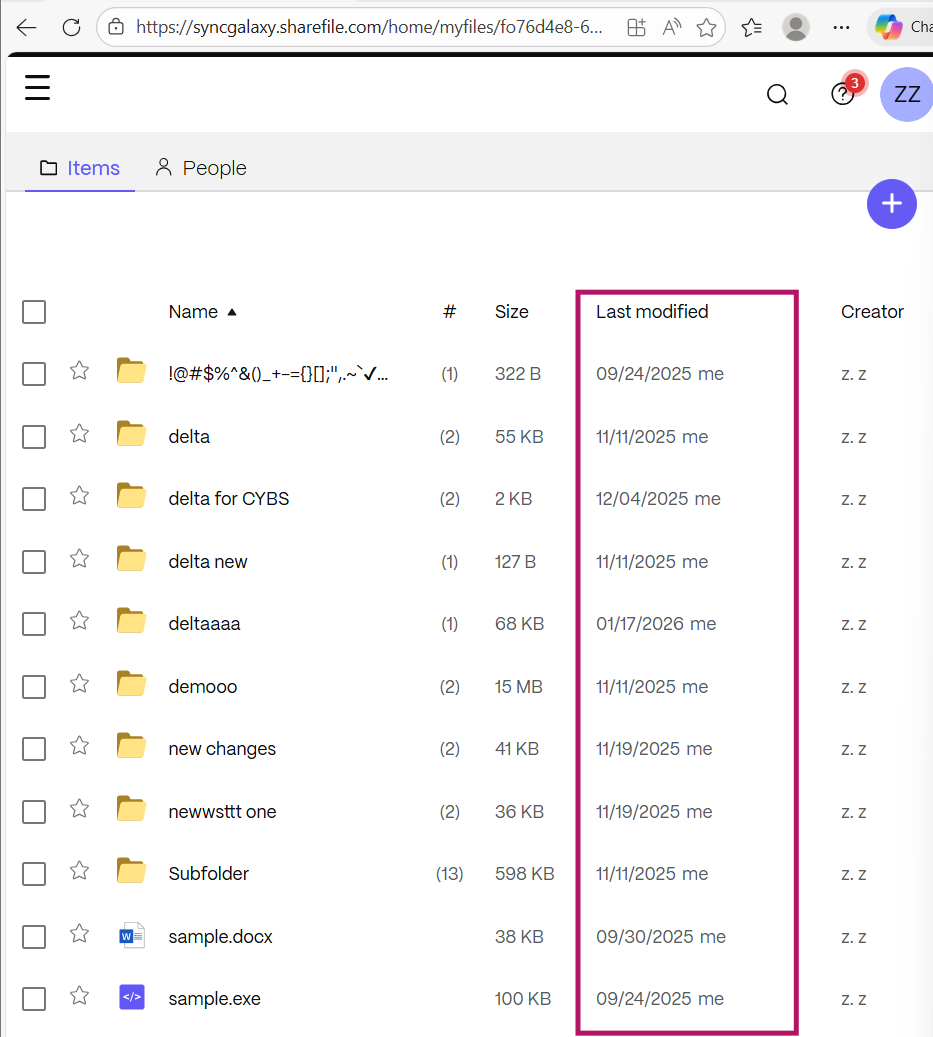Open sample.docx Word file icon
This screenshot has width=933, height=1037.
pos(131,935)
